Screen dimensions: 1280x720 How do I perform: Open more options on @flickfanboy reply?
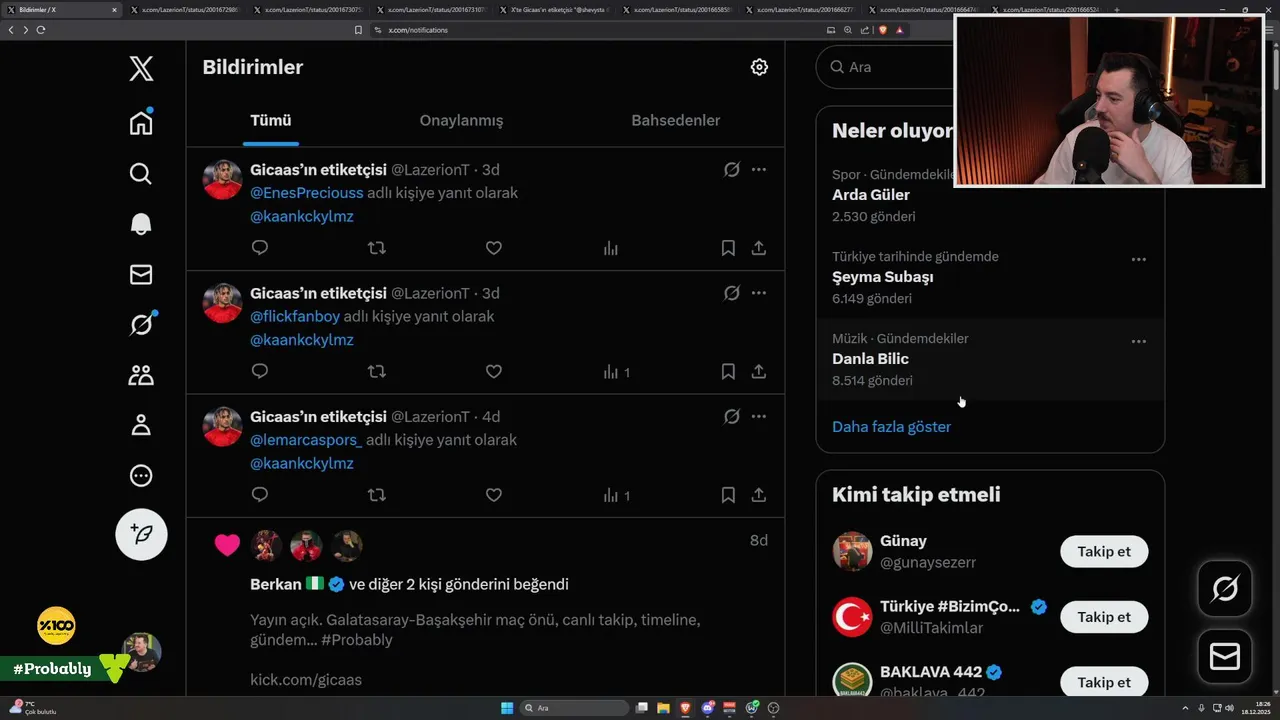pyautogui.click(x=759, y=293)
